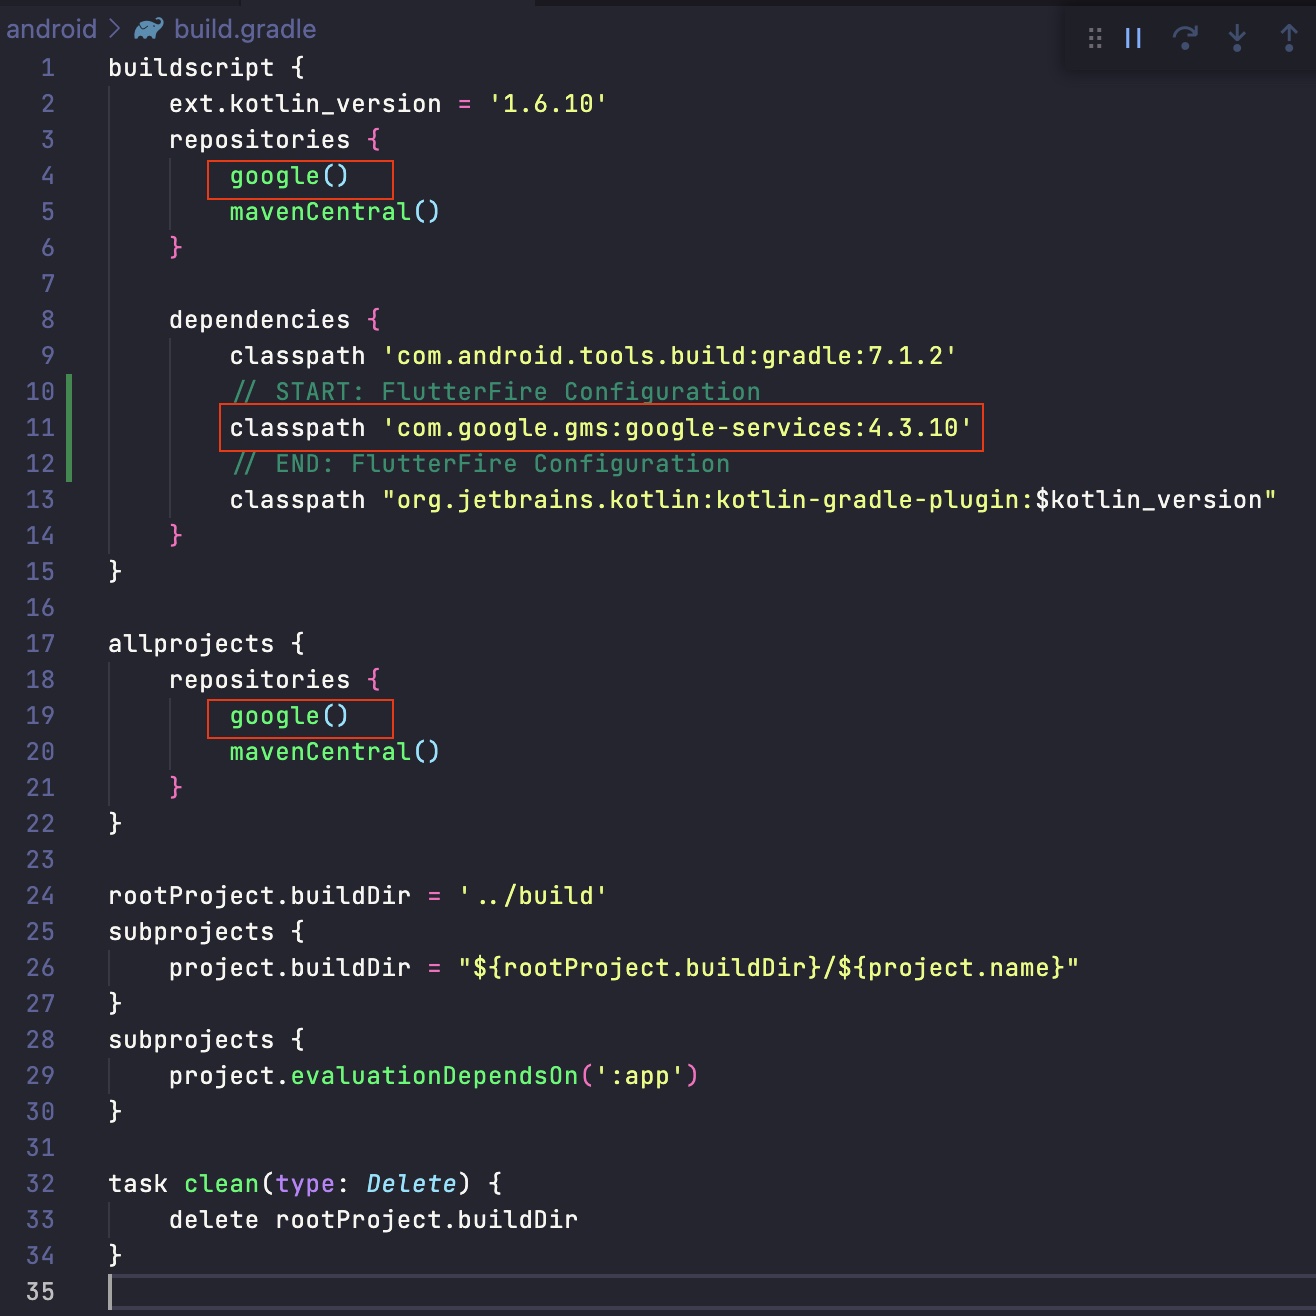The height and width of the screenshot is (1316, 1316).
Task: Click the buildscript keyword
Action: (x=191, y=68)
